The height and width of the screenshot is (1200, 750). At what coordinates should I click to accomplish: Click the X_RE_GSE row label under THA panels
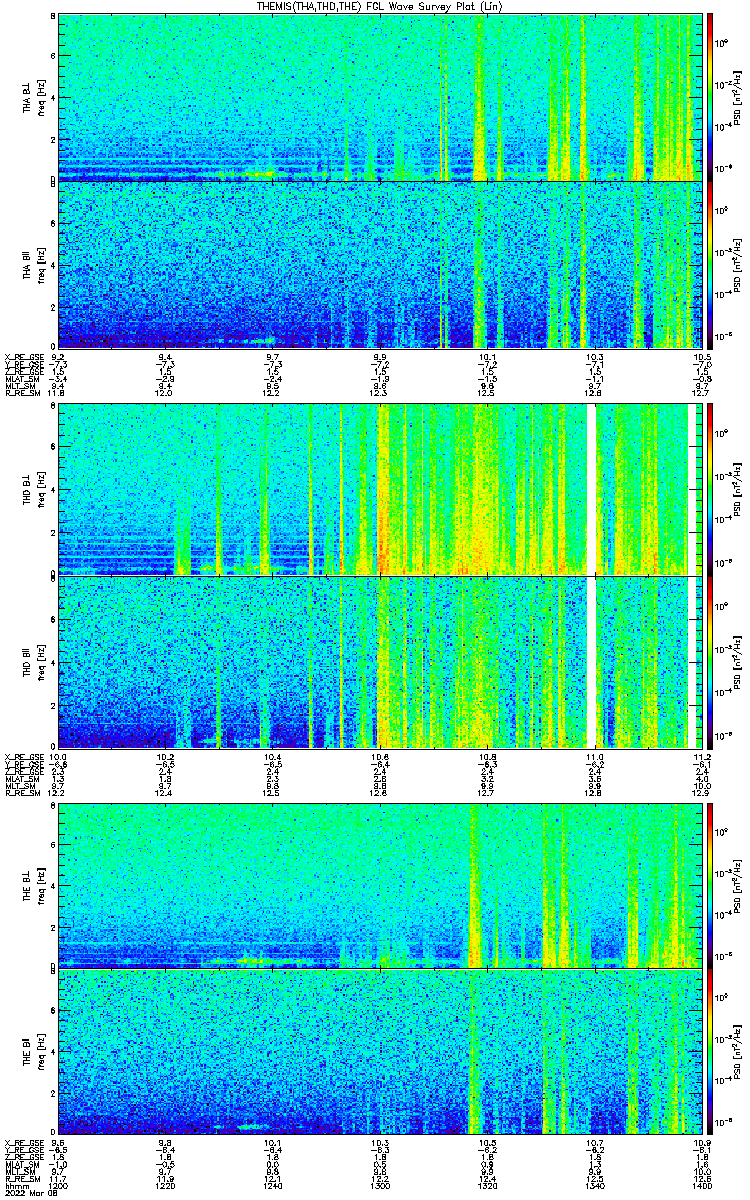(x=21, y=356)
